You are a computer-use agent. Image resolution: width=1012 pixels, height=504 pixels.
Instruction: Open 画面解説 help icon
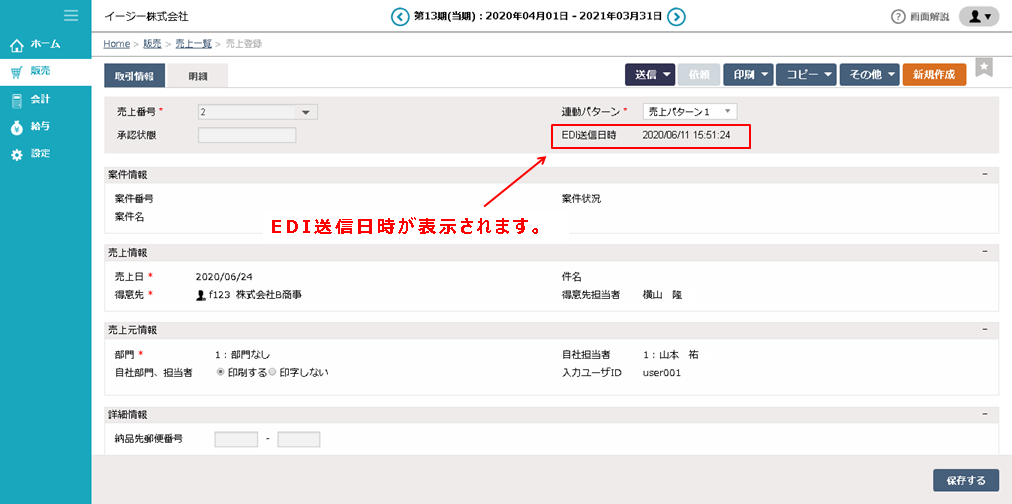[x=898, y=17]
